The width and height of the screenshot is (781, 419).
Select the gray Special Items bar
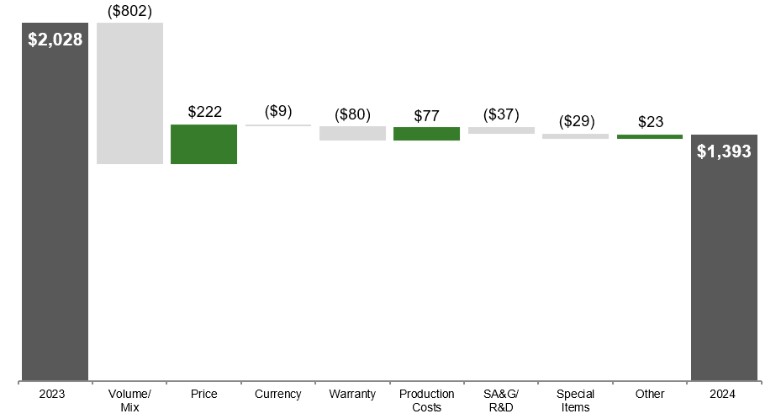[575, 136]
